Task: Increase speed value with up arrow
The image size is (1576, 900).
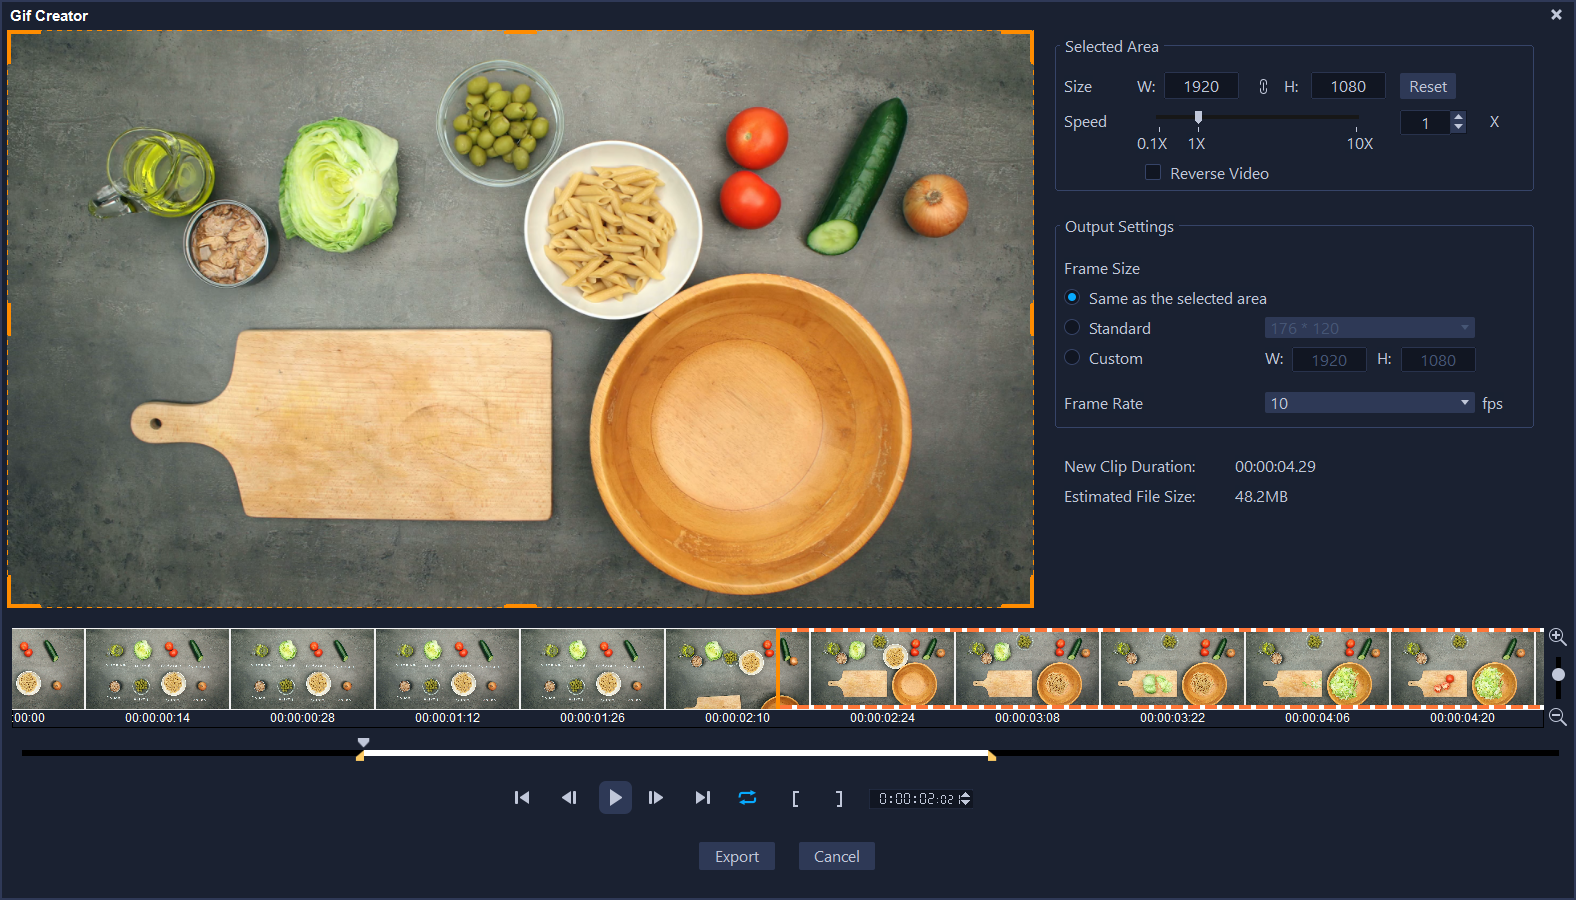Action: (1459, 117)
